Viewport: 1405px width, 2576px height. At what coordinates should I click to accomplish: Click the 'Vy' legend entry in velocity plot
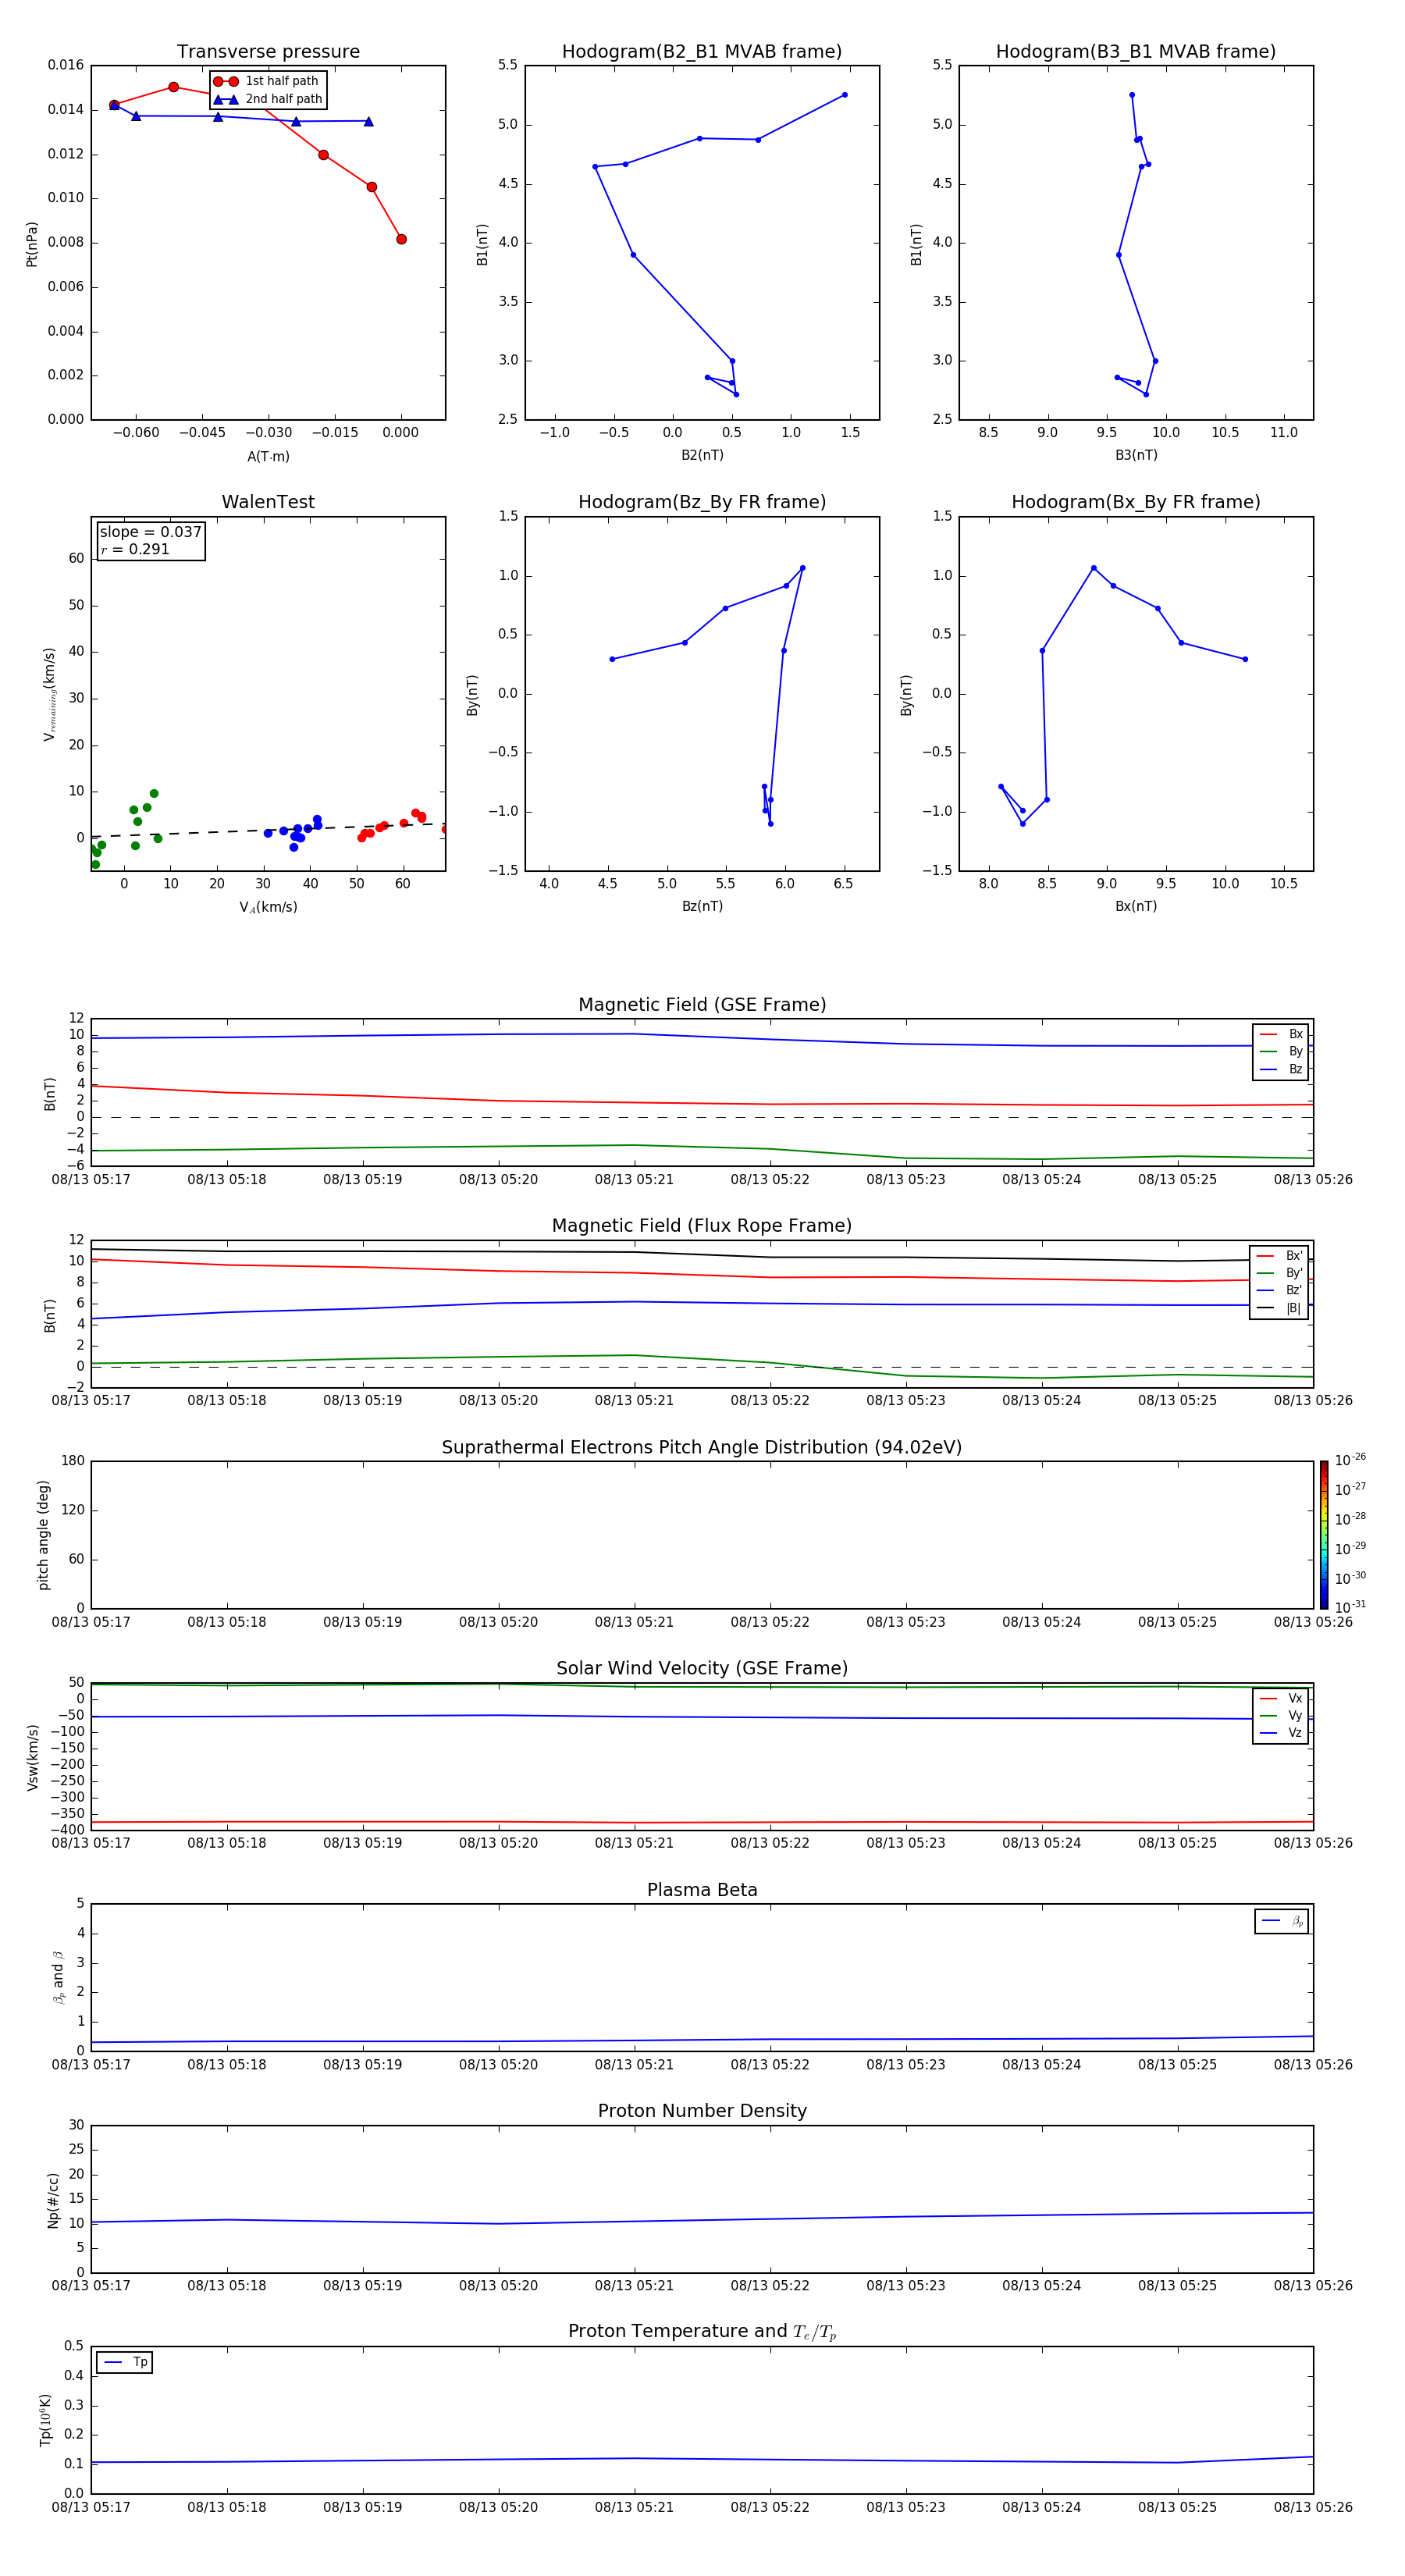(1281, 1715)
